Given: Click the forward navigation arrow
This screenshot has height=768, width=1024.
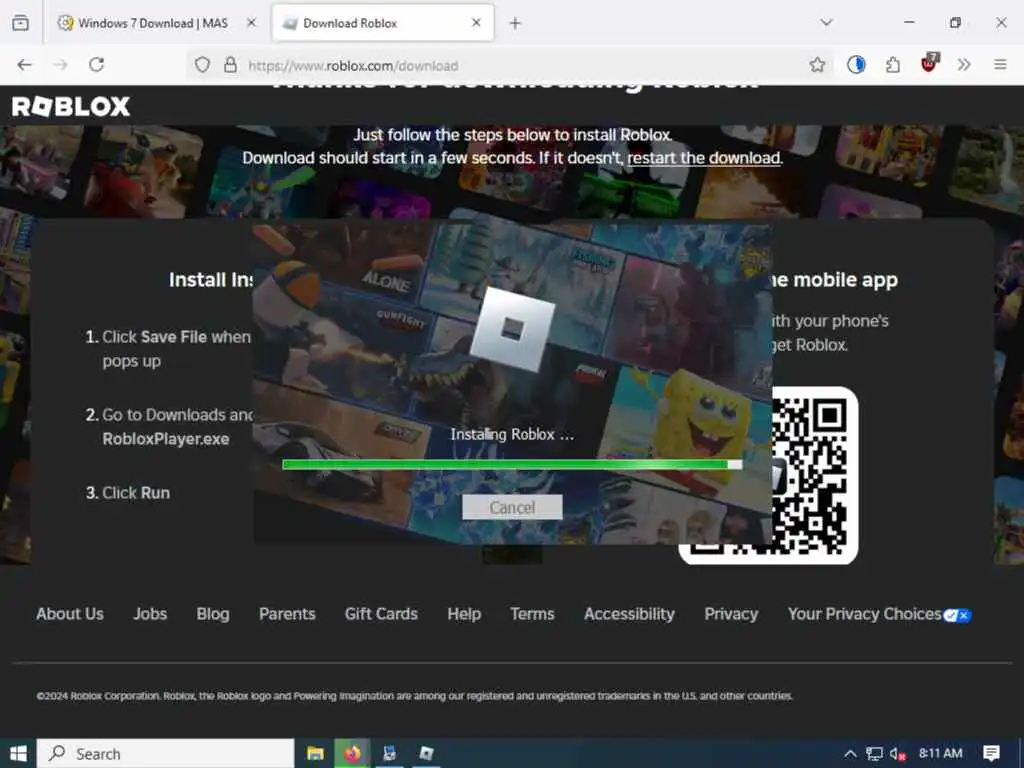Looking at the screenshot, I should [x=60, y=65].
